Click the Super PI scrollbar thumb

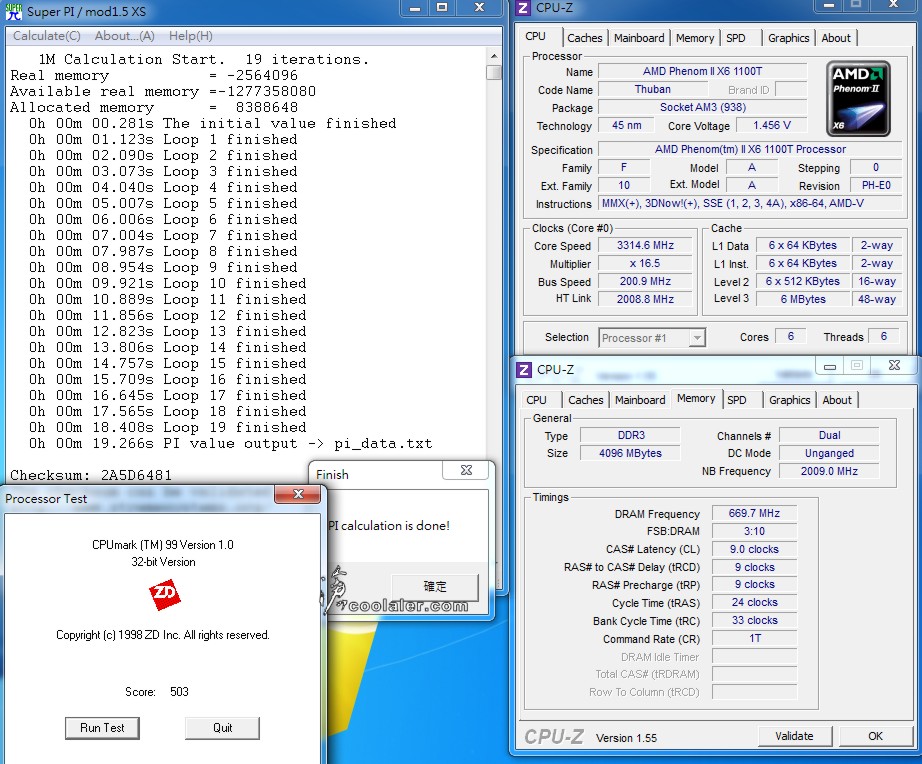coord(494,72)
